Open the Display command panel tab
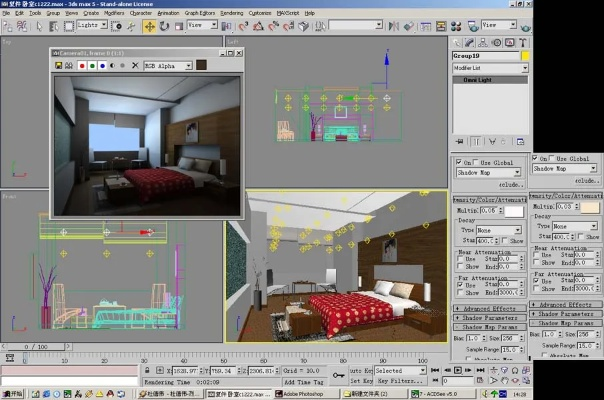 pyautogui.click(x=509, y=43)
